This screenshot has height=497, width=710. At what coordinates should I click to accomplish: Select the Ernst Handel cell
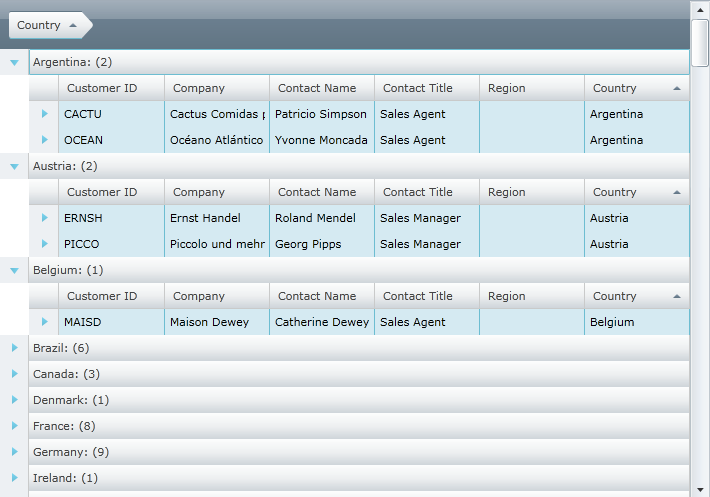tap(217, 218)
